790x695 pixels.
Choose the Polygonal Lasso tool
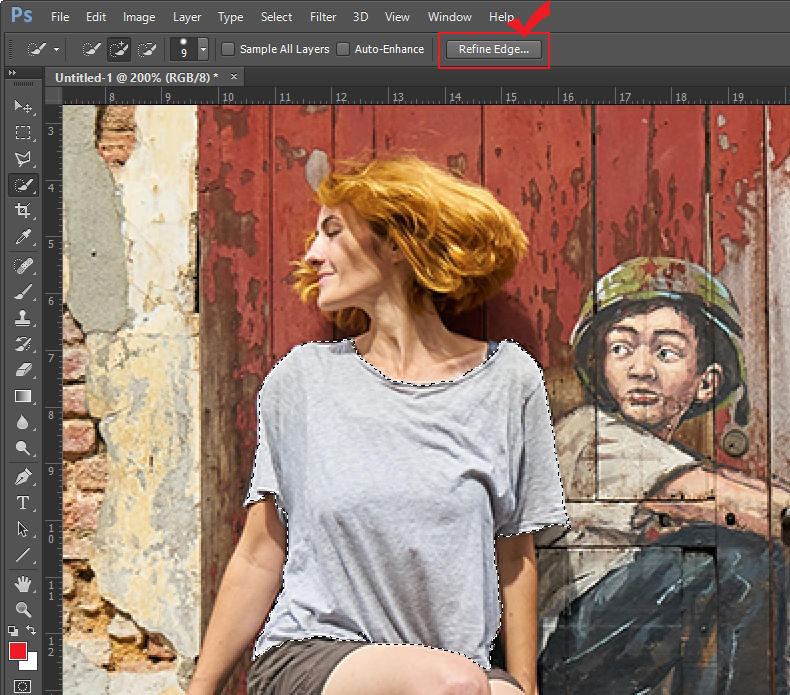pyautogui.click(x=22, y=158)
